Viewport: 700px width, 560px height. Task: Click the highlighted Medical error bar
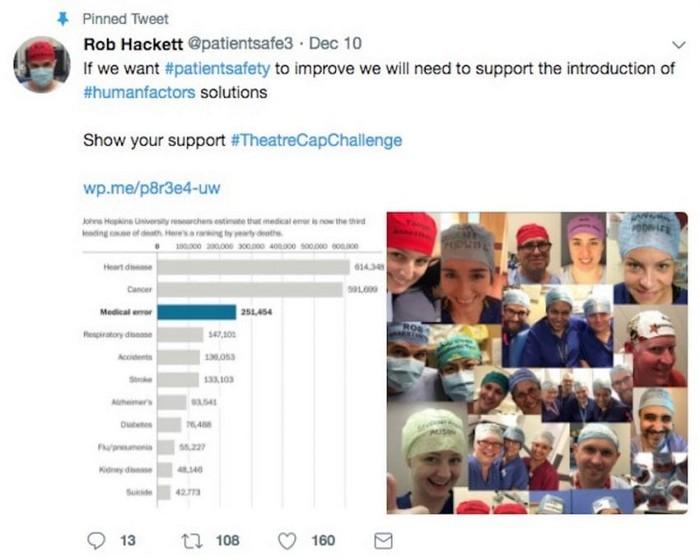click(199, 313)
